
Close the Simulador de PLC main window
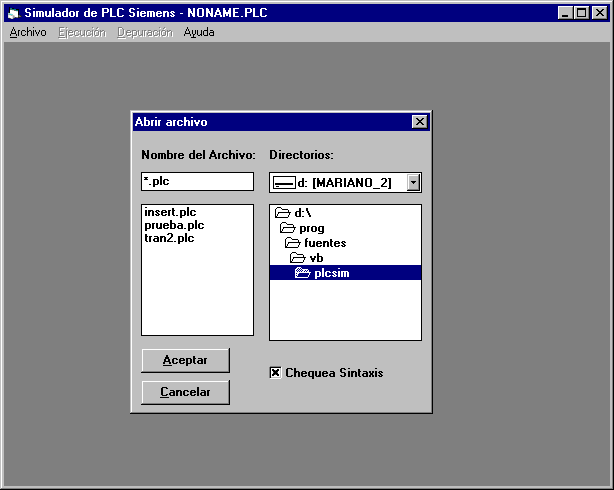600,13
